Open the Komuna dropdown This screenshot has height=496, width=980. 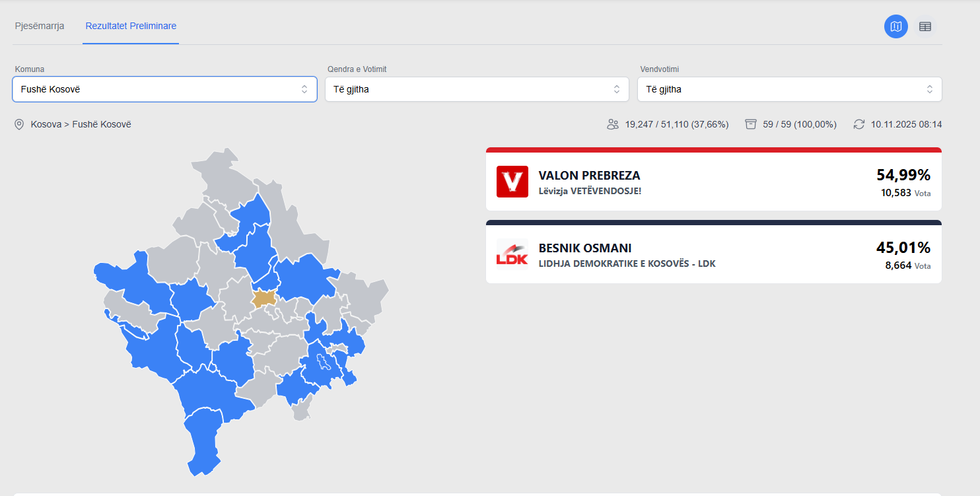point(165,89)
